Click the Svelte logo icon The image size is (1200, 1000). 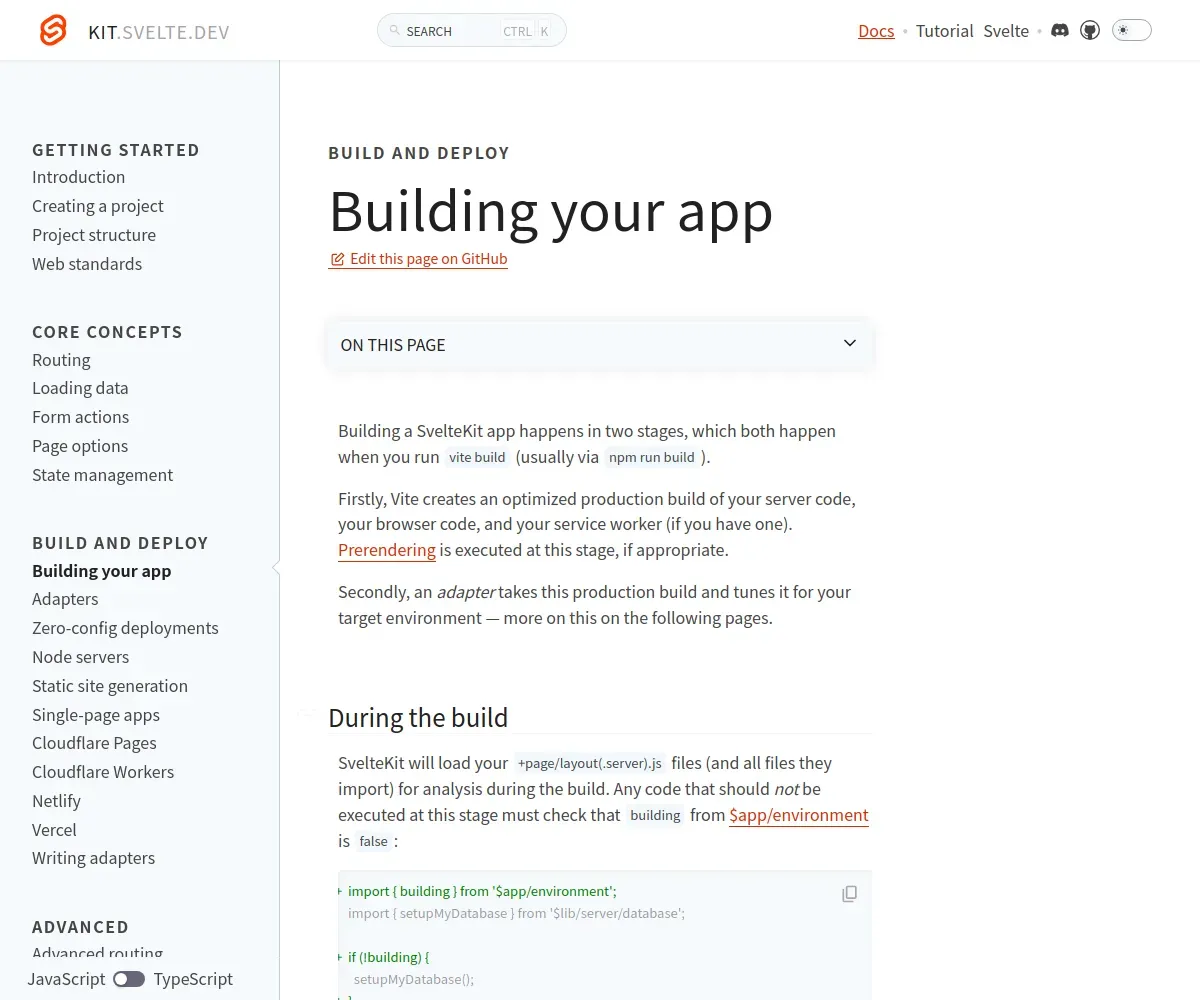click(x=53, y=31)
